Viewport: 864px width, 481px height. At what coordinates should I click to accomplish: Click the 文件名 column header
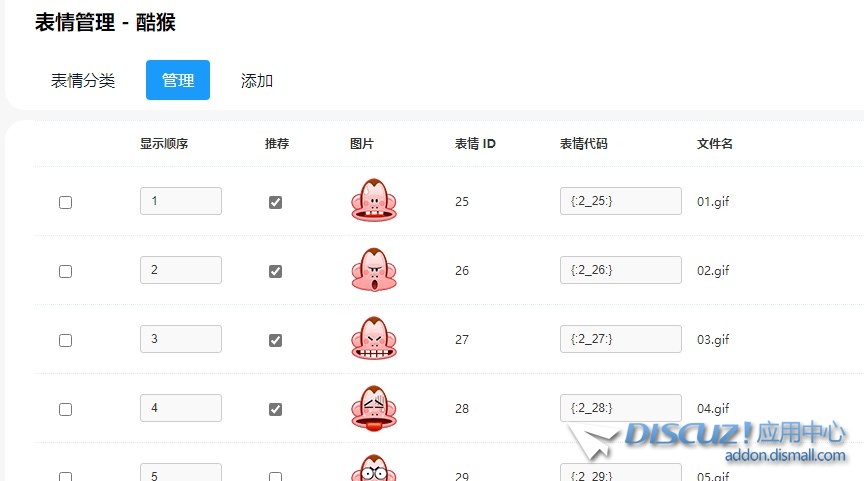715,144
